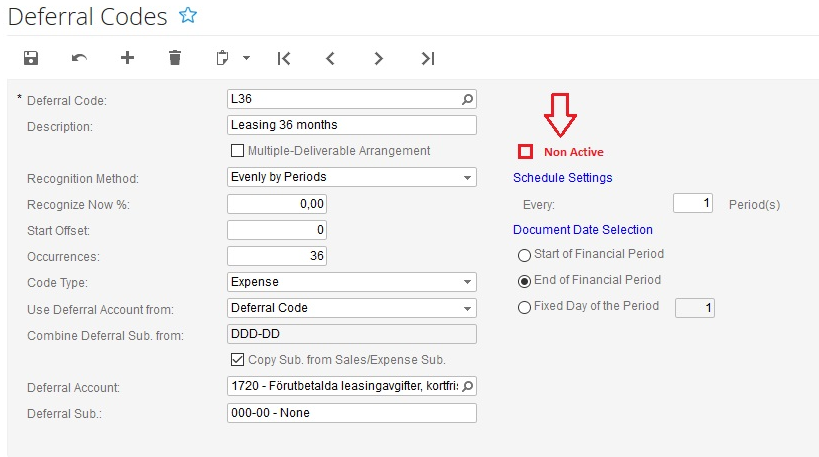Go to the last record
819x457 pixels.
428,58
